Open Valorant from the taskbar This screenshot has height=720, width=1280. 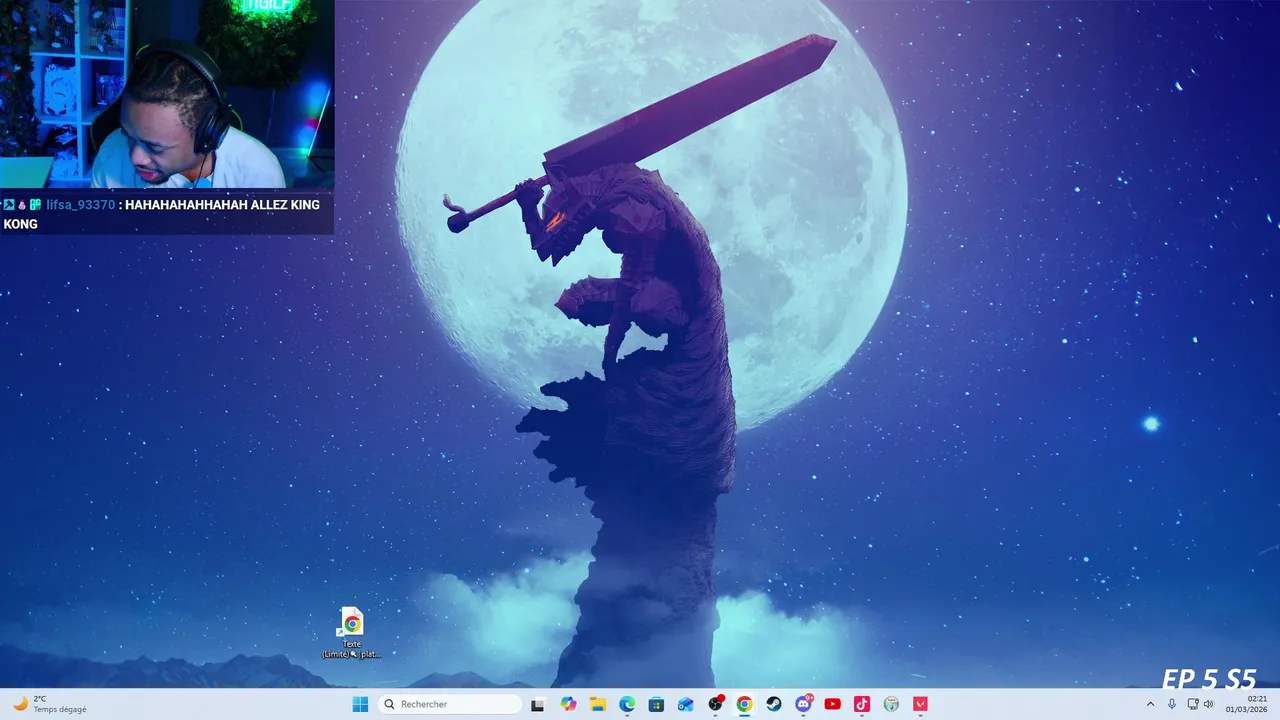pos(920,704)
